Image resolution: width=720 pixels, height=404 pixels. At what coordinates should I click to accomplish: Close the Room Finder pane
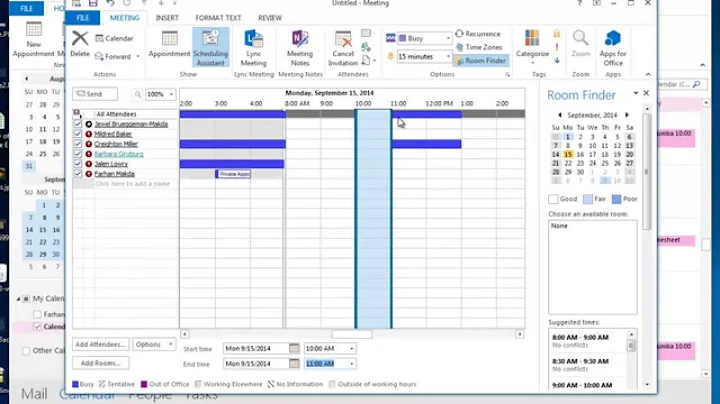click(x=646, y=93)
